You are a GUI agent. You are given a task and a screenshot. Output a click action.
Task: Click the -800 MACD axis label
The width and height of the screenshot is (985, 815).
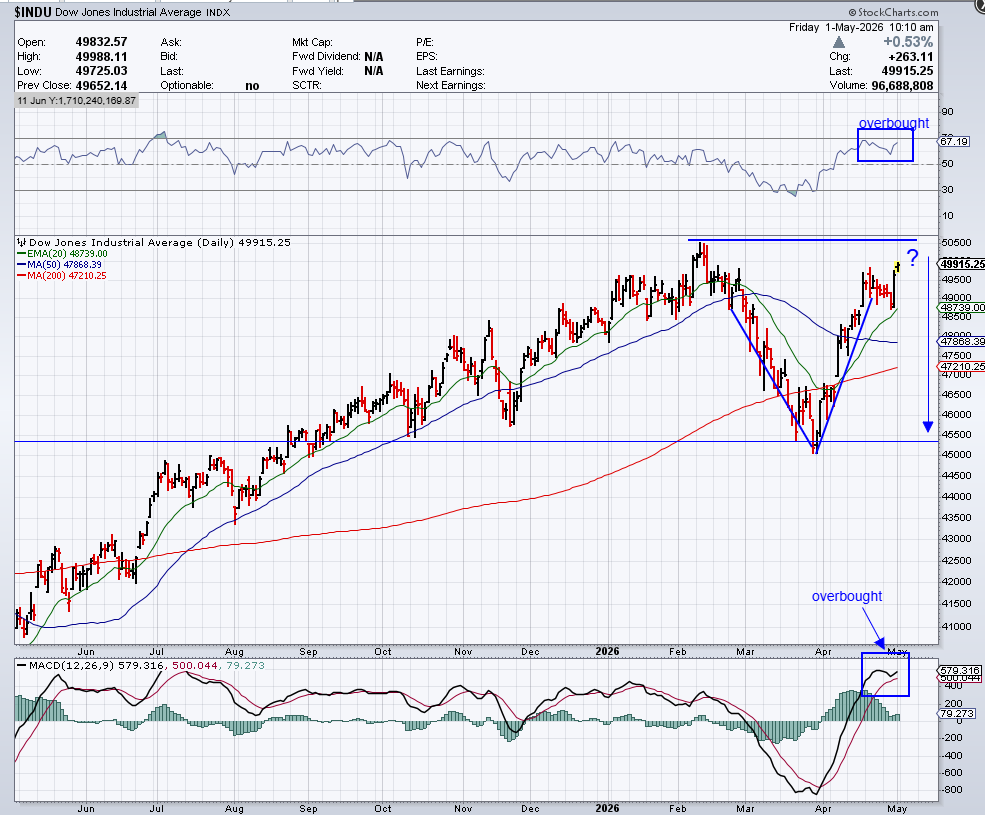point(952,790)
